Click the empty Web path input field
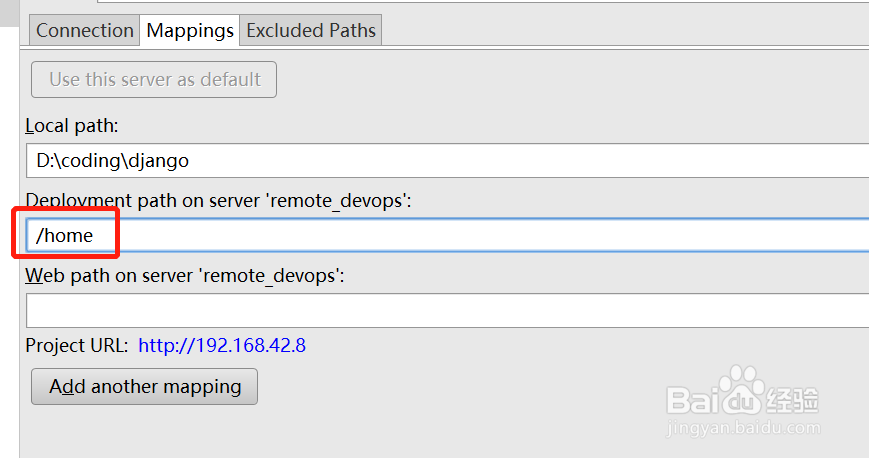Viewport: 869px width, 458px height. click(x=440, y=310)
